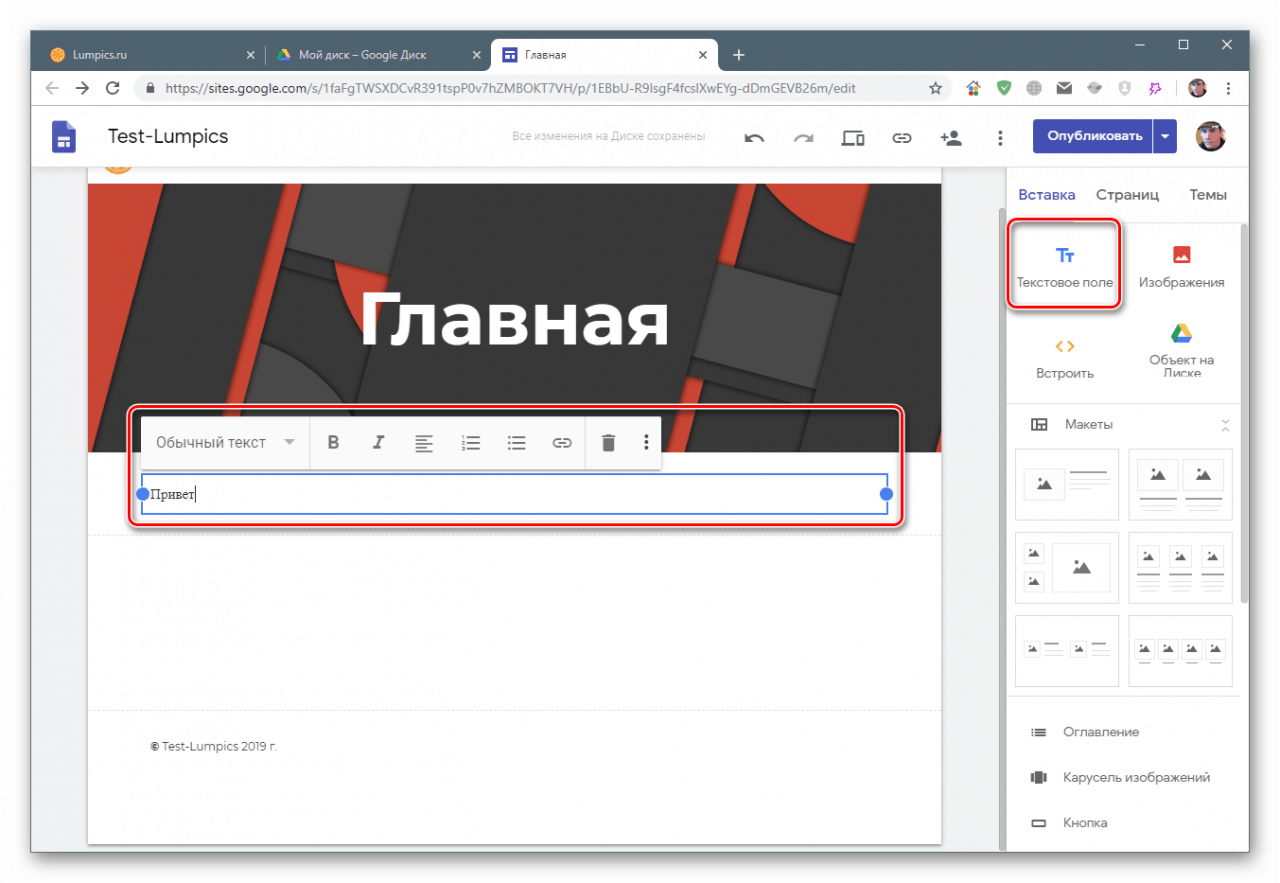
Task: Open the device preview mode
Action: point(853,138)
